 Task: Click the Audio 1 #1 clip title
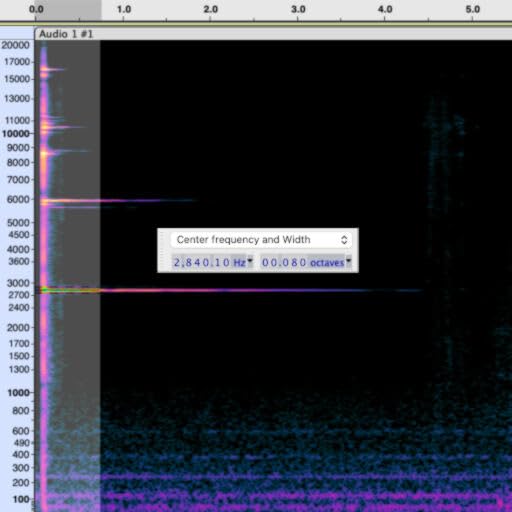(x=66, y=34)
